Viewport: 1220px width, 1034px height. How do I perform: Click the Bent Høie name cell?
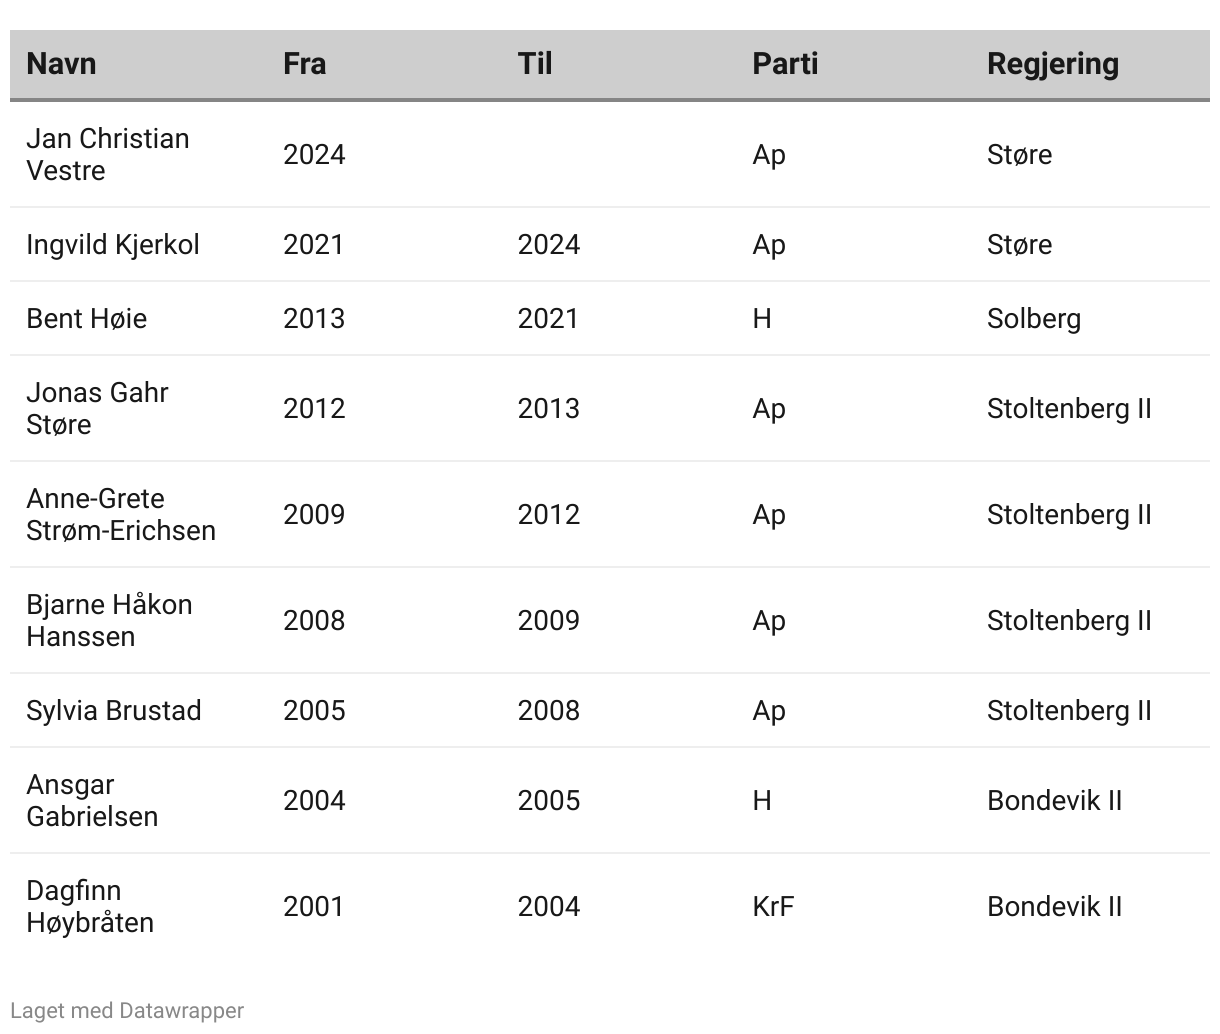point(86,319)
